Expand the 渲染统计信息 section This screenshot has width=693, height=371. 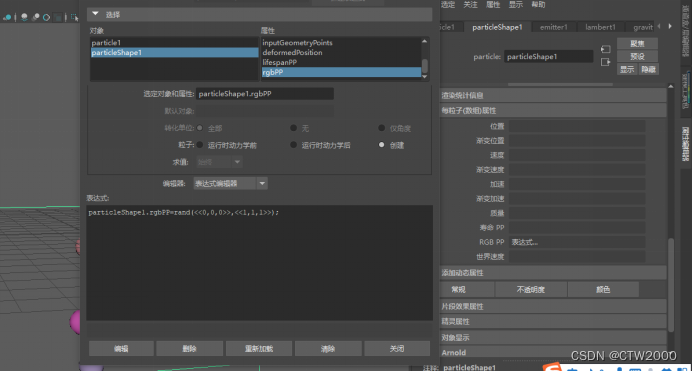click(x=553, y=96)
